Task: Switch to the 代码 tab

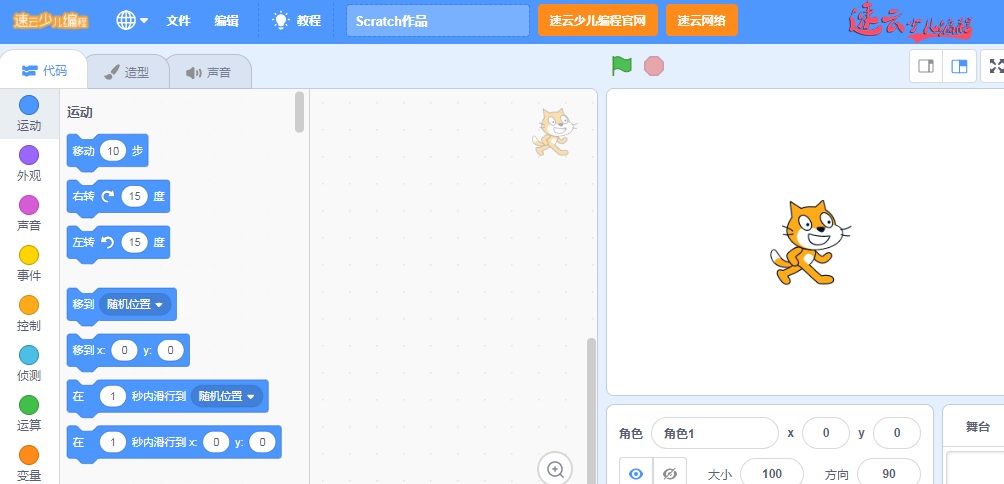Action: click(44, 70)
